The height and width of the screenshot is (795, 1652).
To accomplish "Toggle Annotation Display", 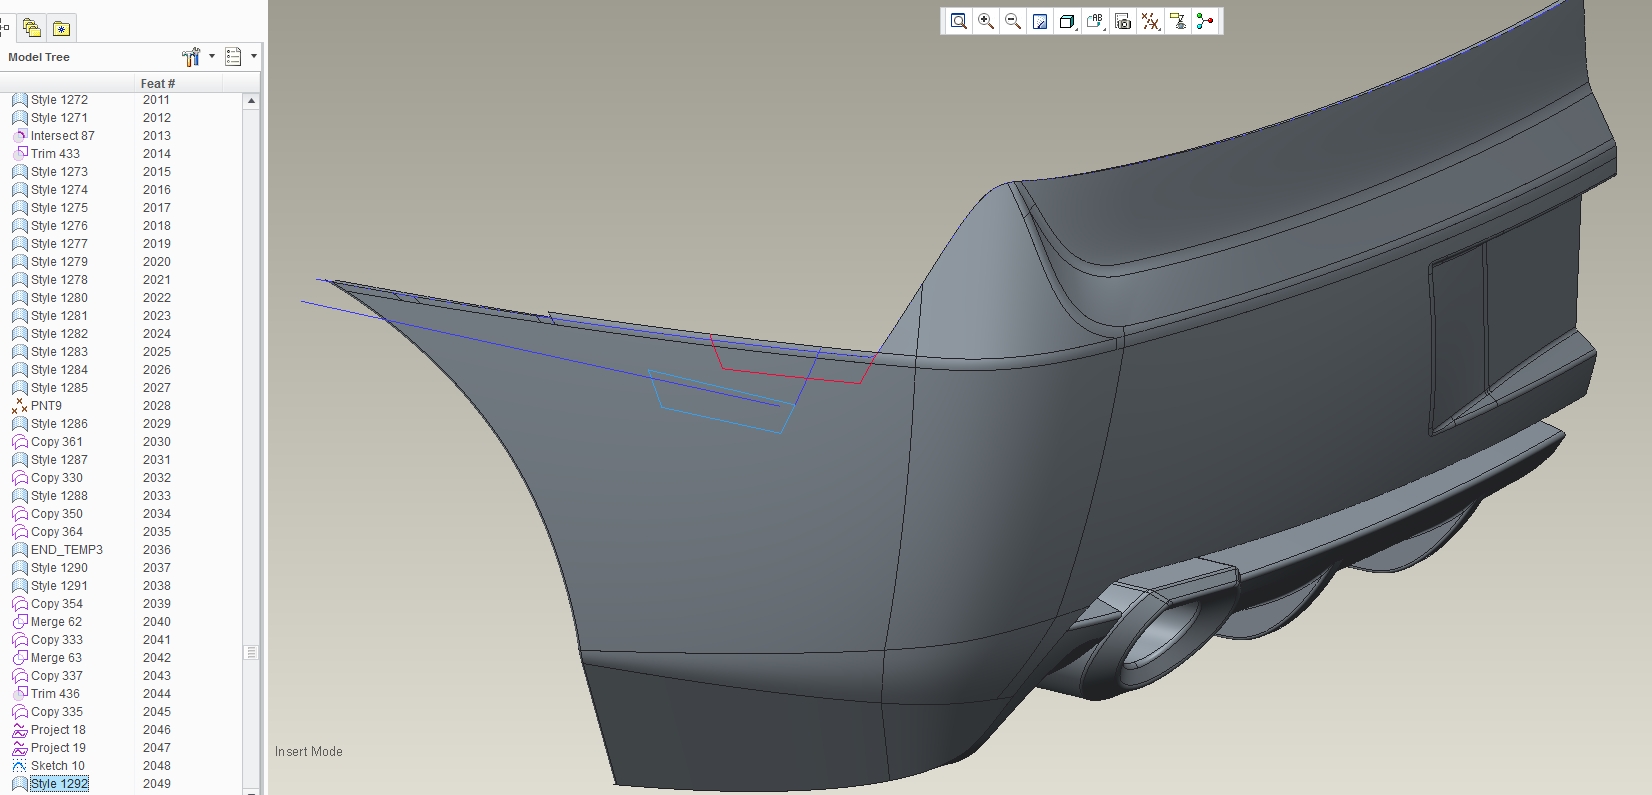I will pos(1178,21).
